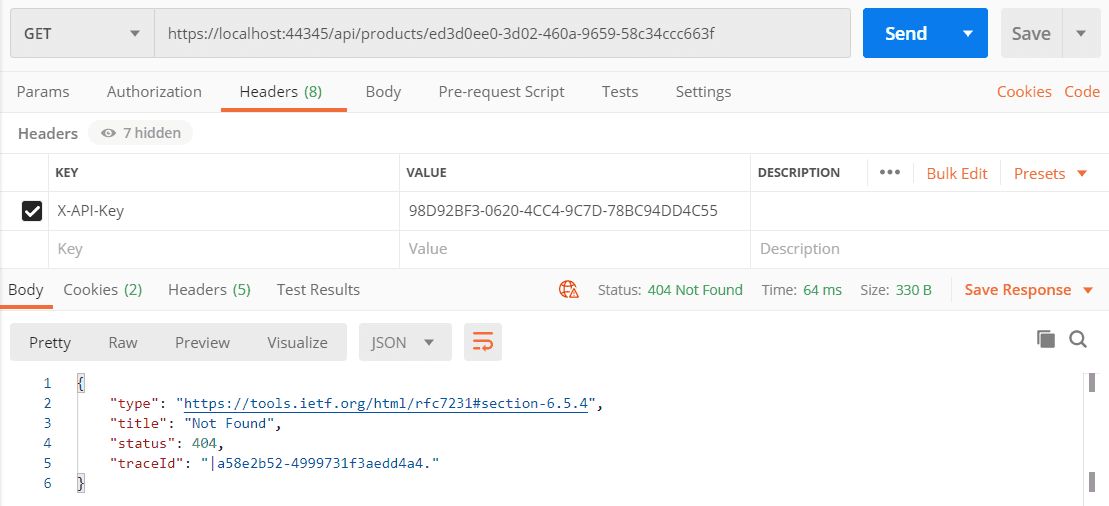This screenshot has width=1109, height=506.
Task: Expand the Save options arrow
Action: [1080, 33]
